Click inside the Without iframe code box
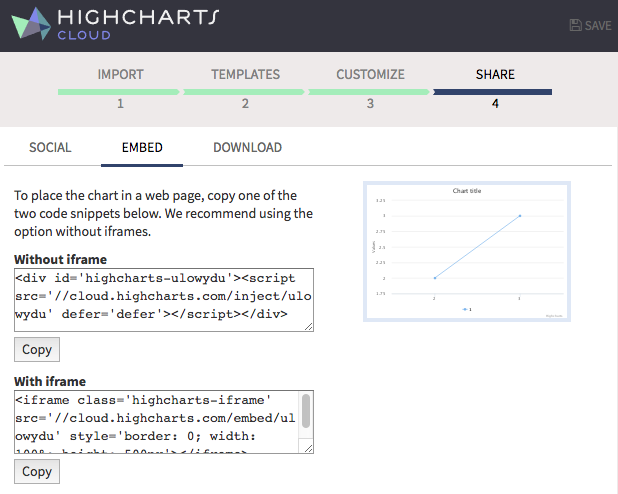The image size is (618, 494). (x=164, y=300)
